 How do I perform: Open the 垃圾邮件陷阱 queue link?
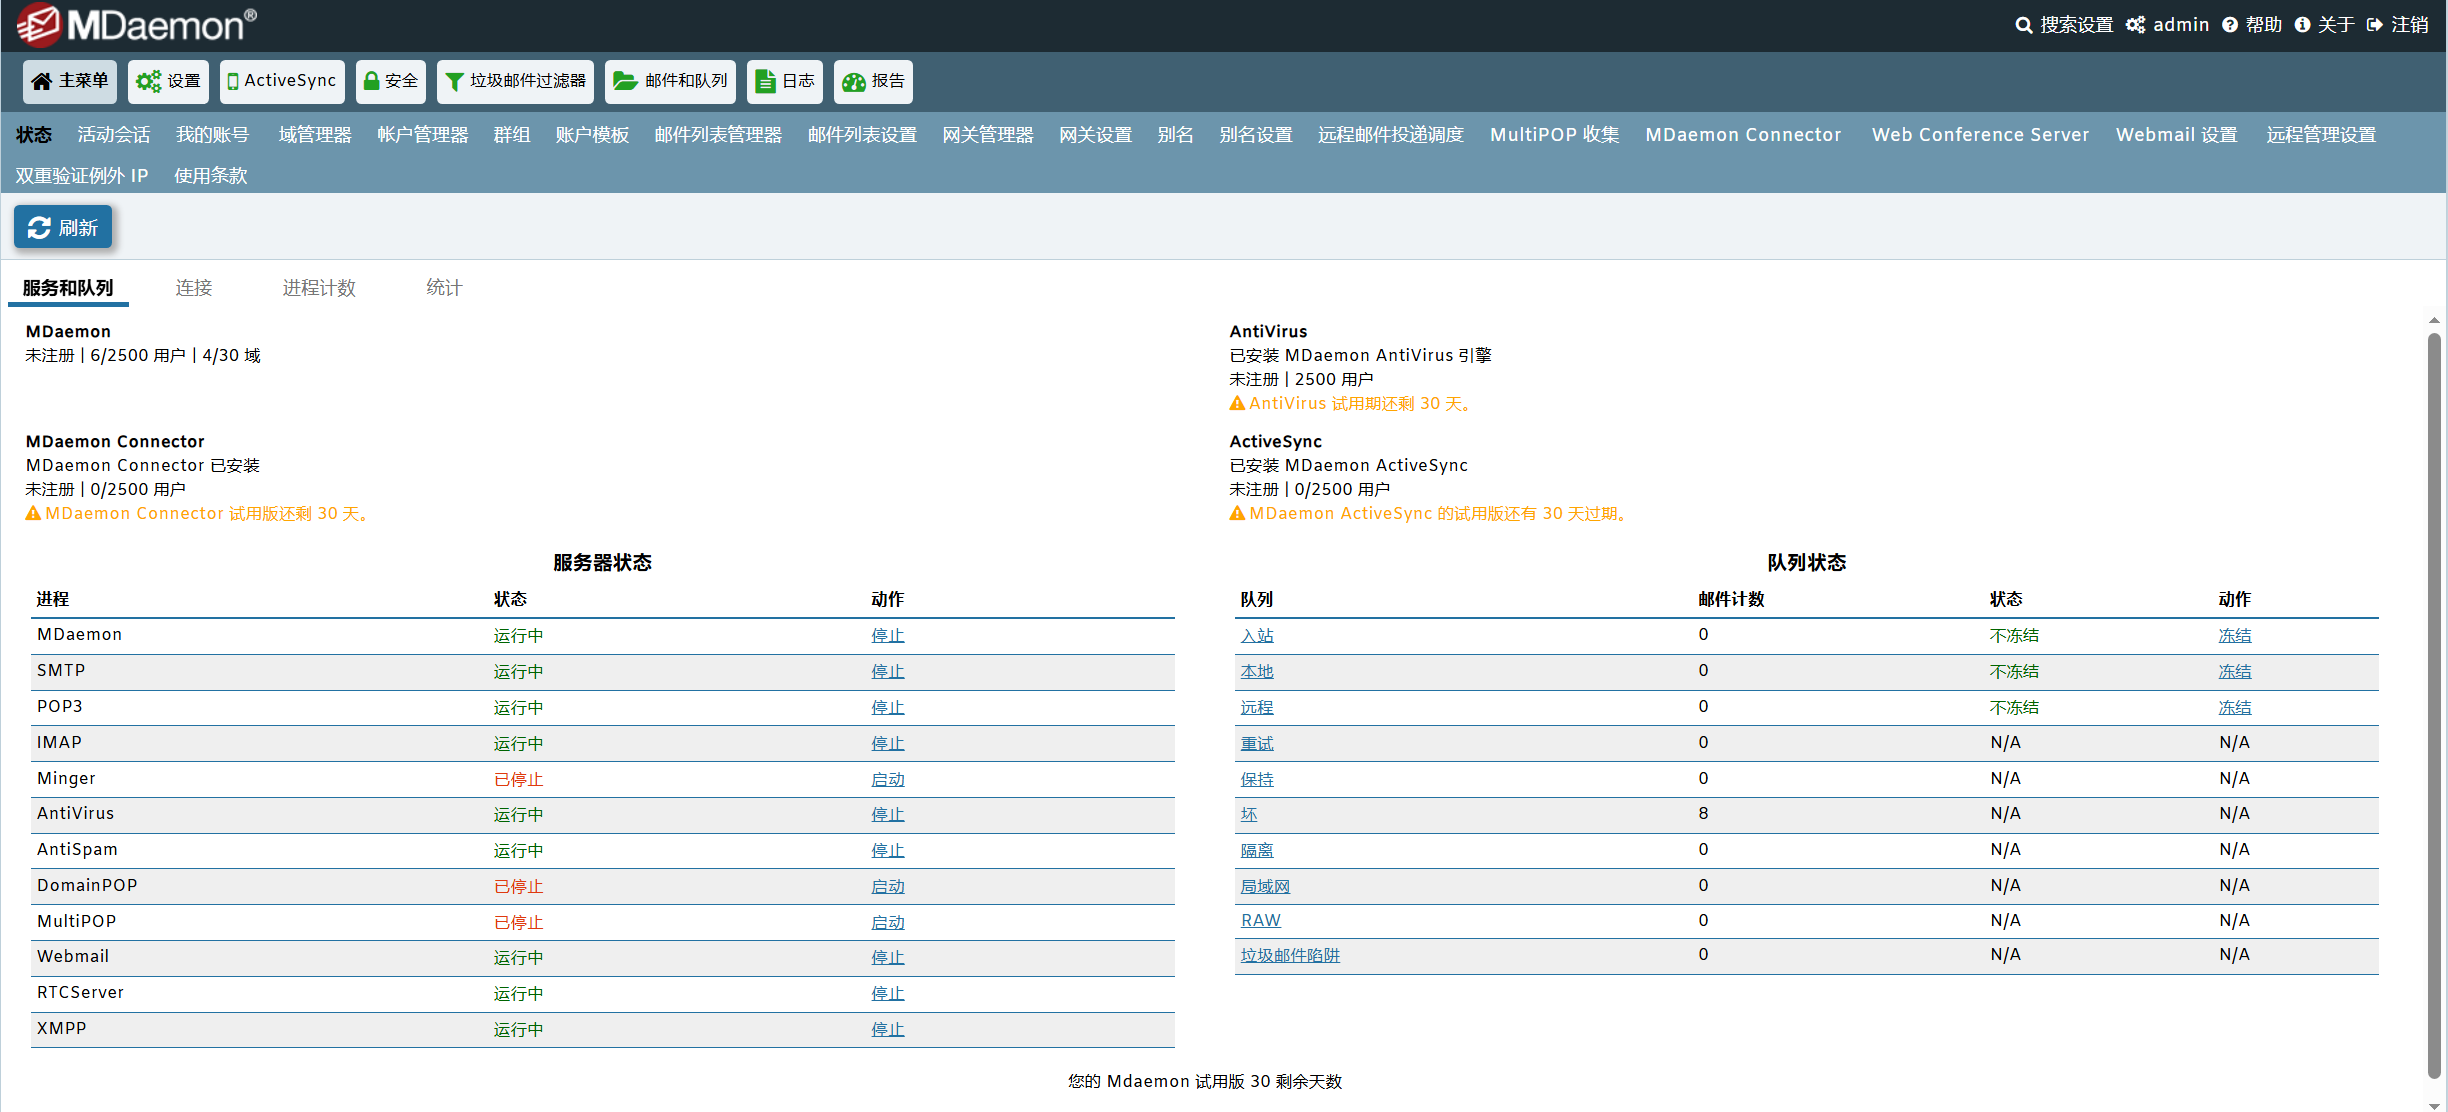1290,956
